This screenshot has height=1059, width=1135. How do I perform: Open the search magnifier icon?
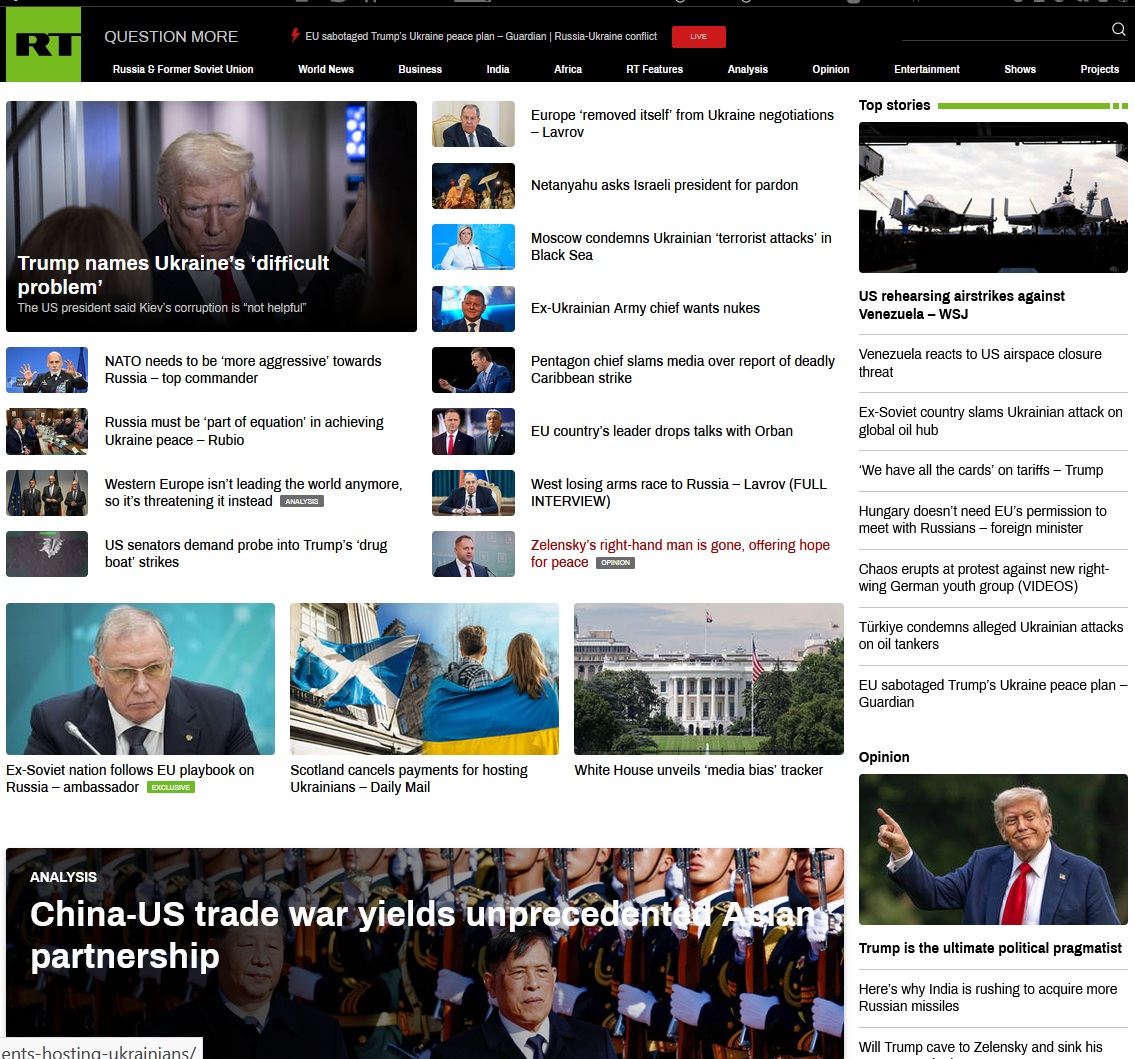click(x=1118, y=29)
